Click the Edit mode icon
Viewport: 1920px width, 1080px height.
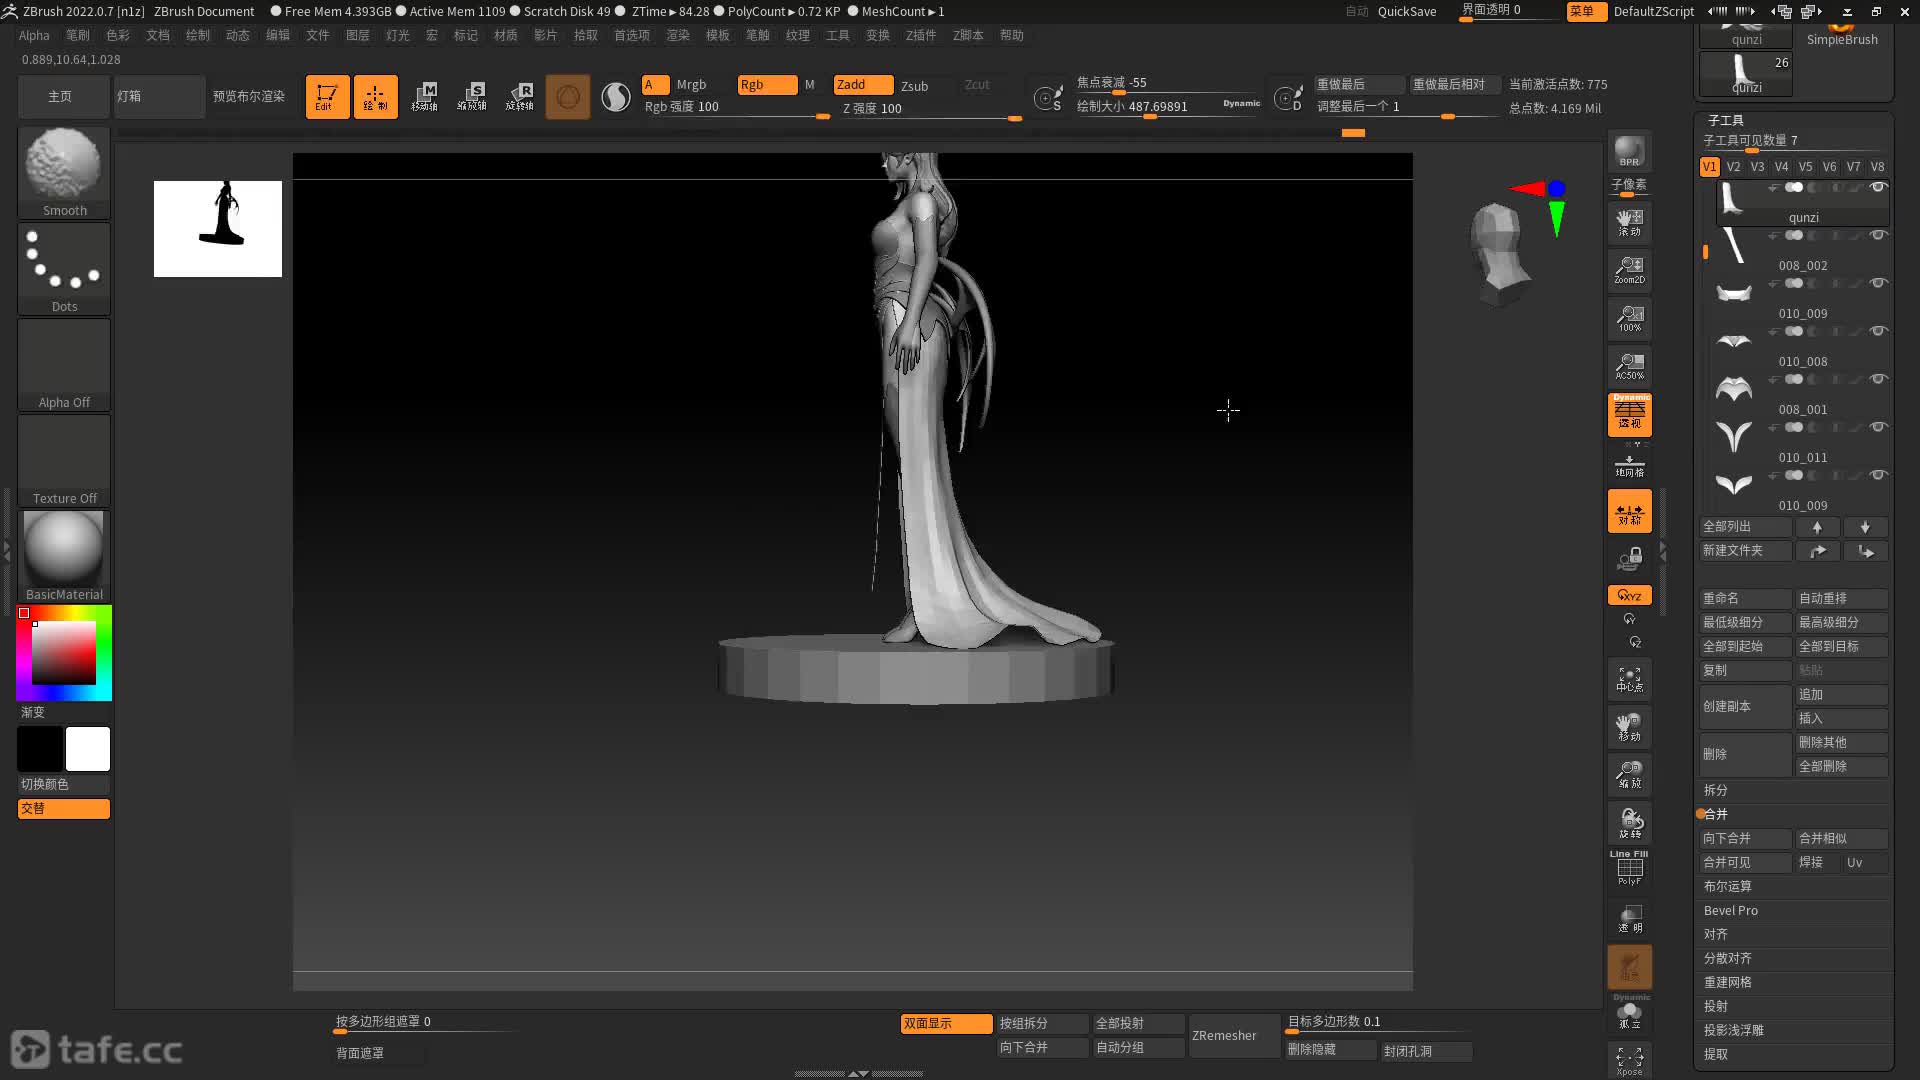coord(327,97)
